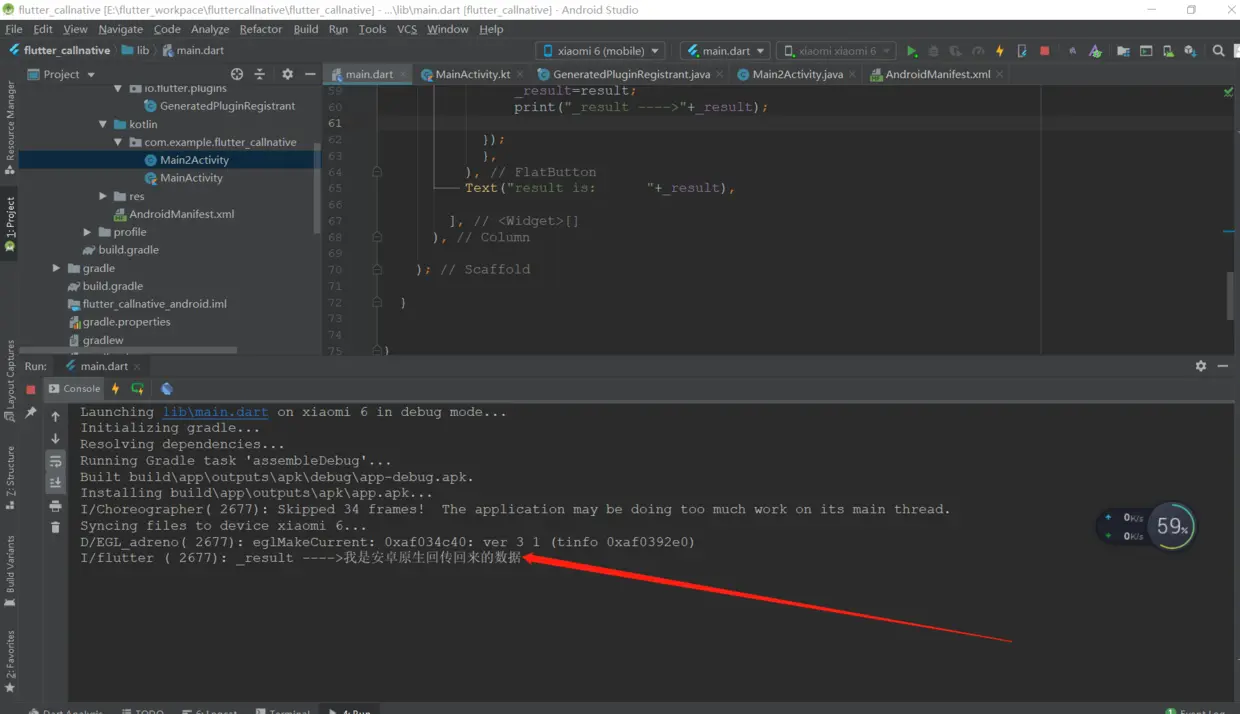Click the Debug bug icon in toolbar

pyautogui.click(x=934, y=51)
